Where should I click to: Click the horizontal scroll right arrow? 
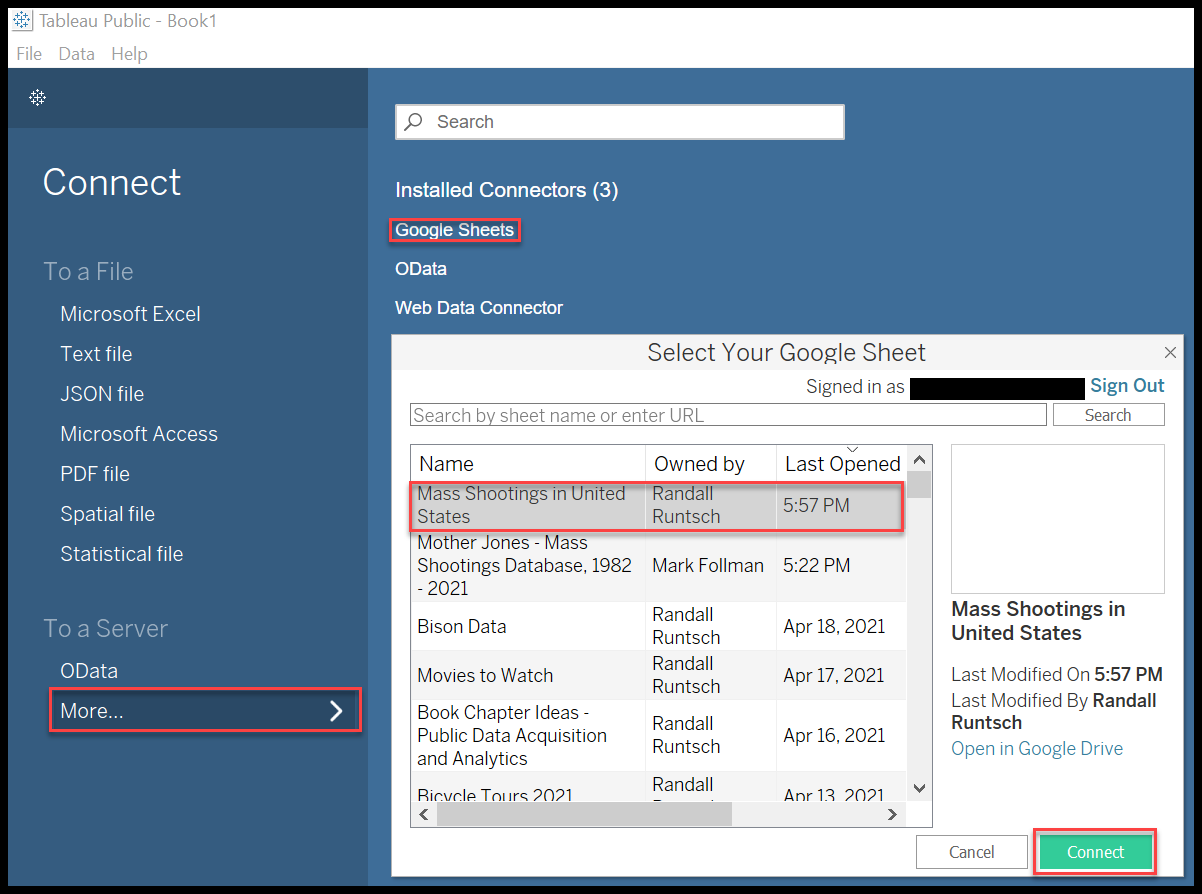pyautogui.click(x=894, y=815)
